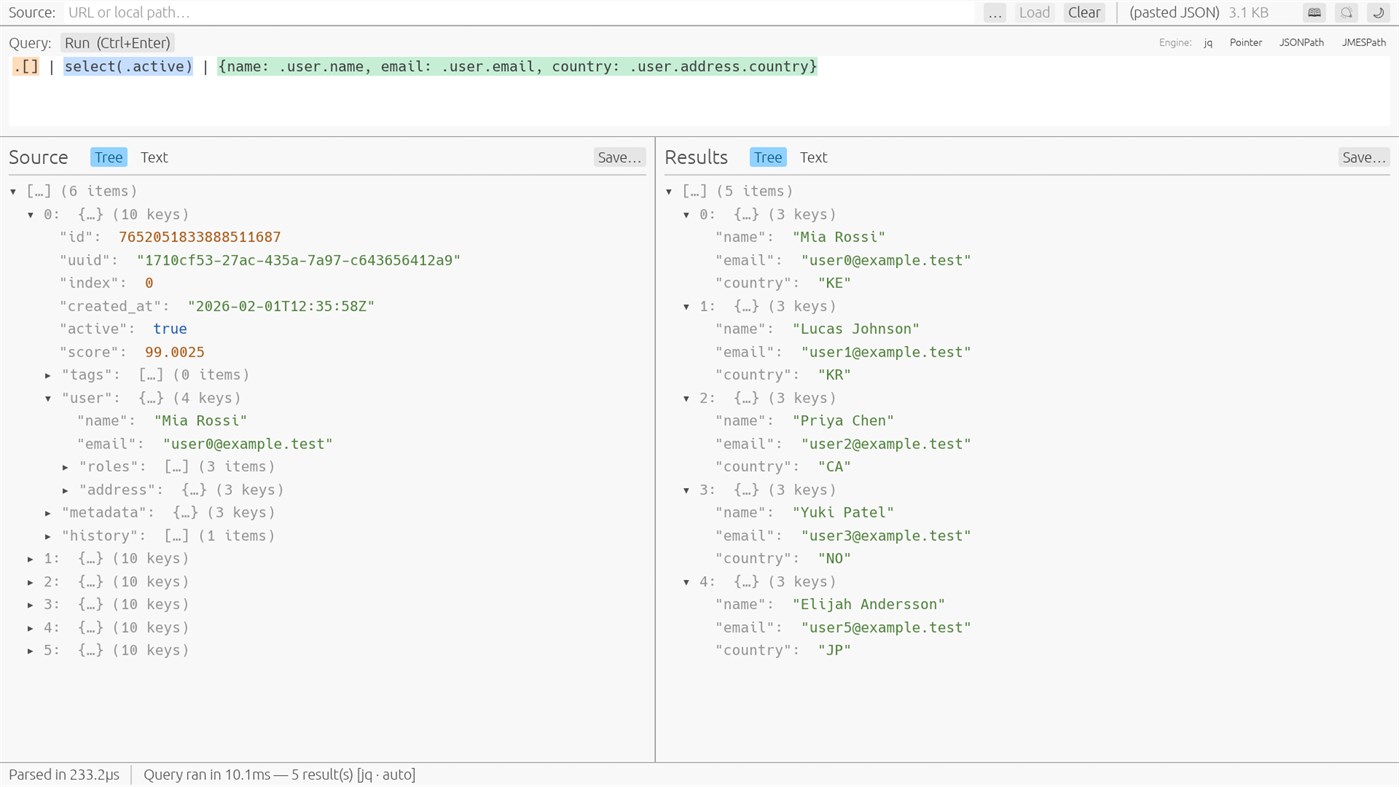Switch Results panel to Tree view

point(768,157)
